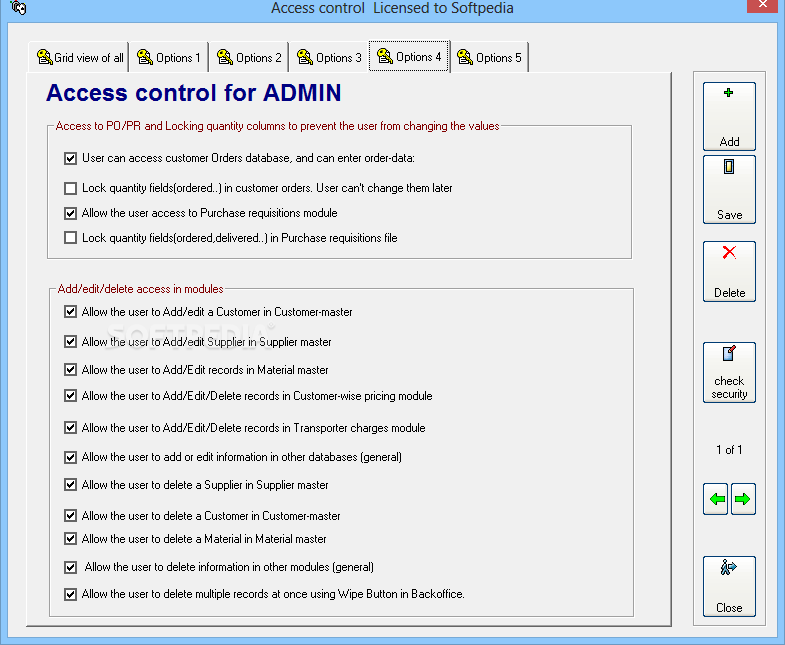Click 'Access to PO/PR and Locking' group label

pos(277,126)
